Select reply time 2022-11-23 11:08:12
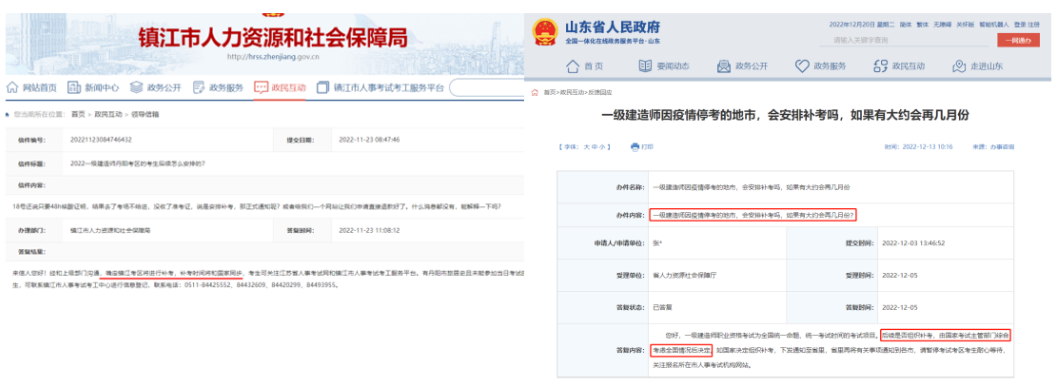 pos(368,230)
